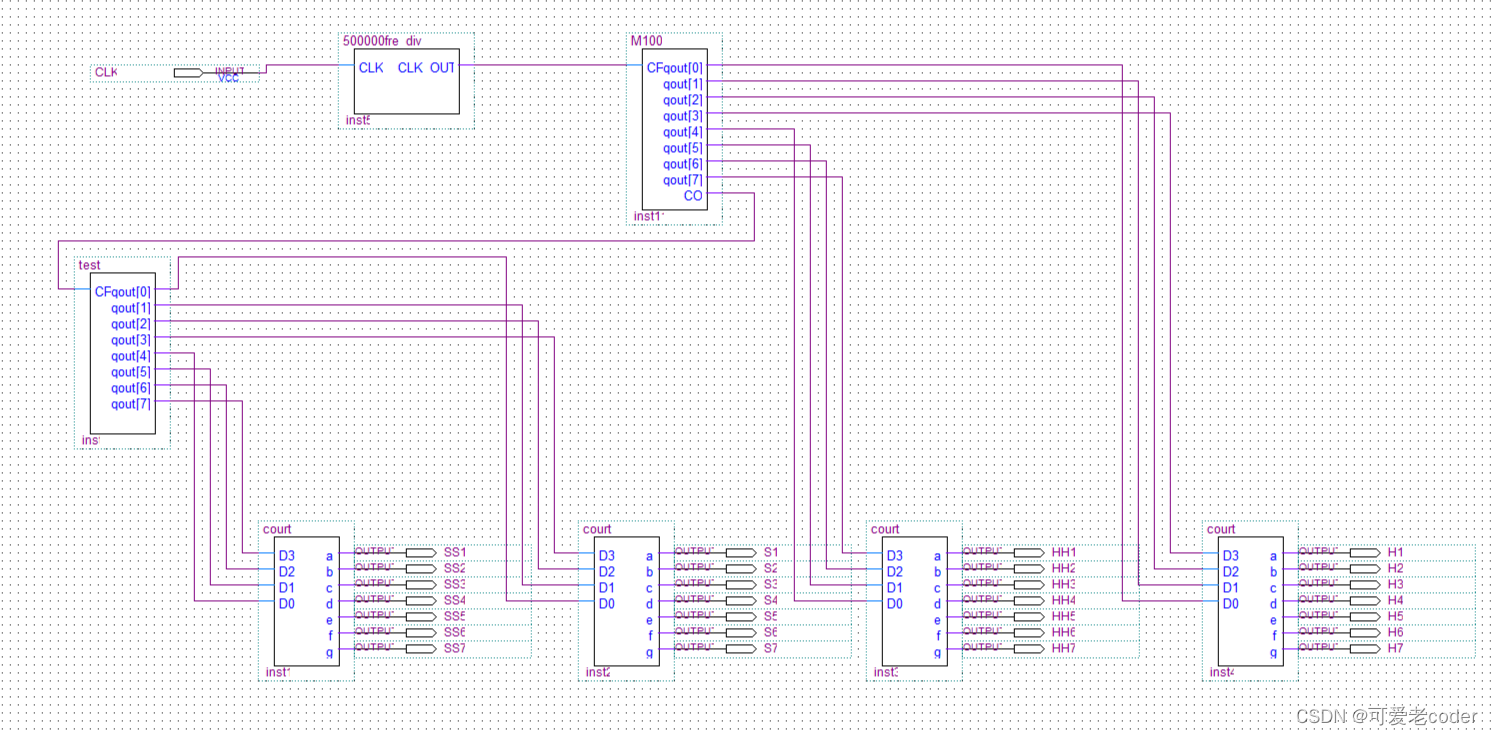Click the H5 output pin
Screen dimensions: 1493x735
[x=1365, y=616]
